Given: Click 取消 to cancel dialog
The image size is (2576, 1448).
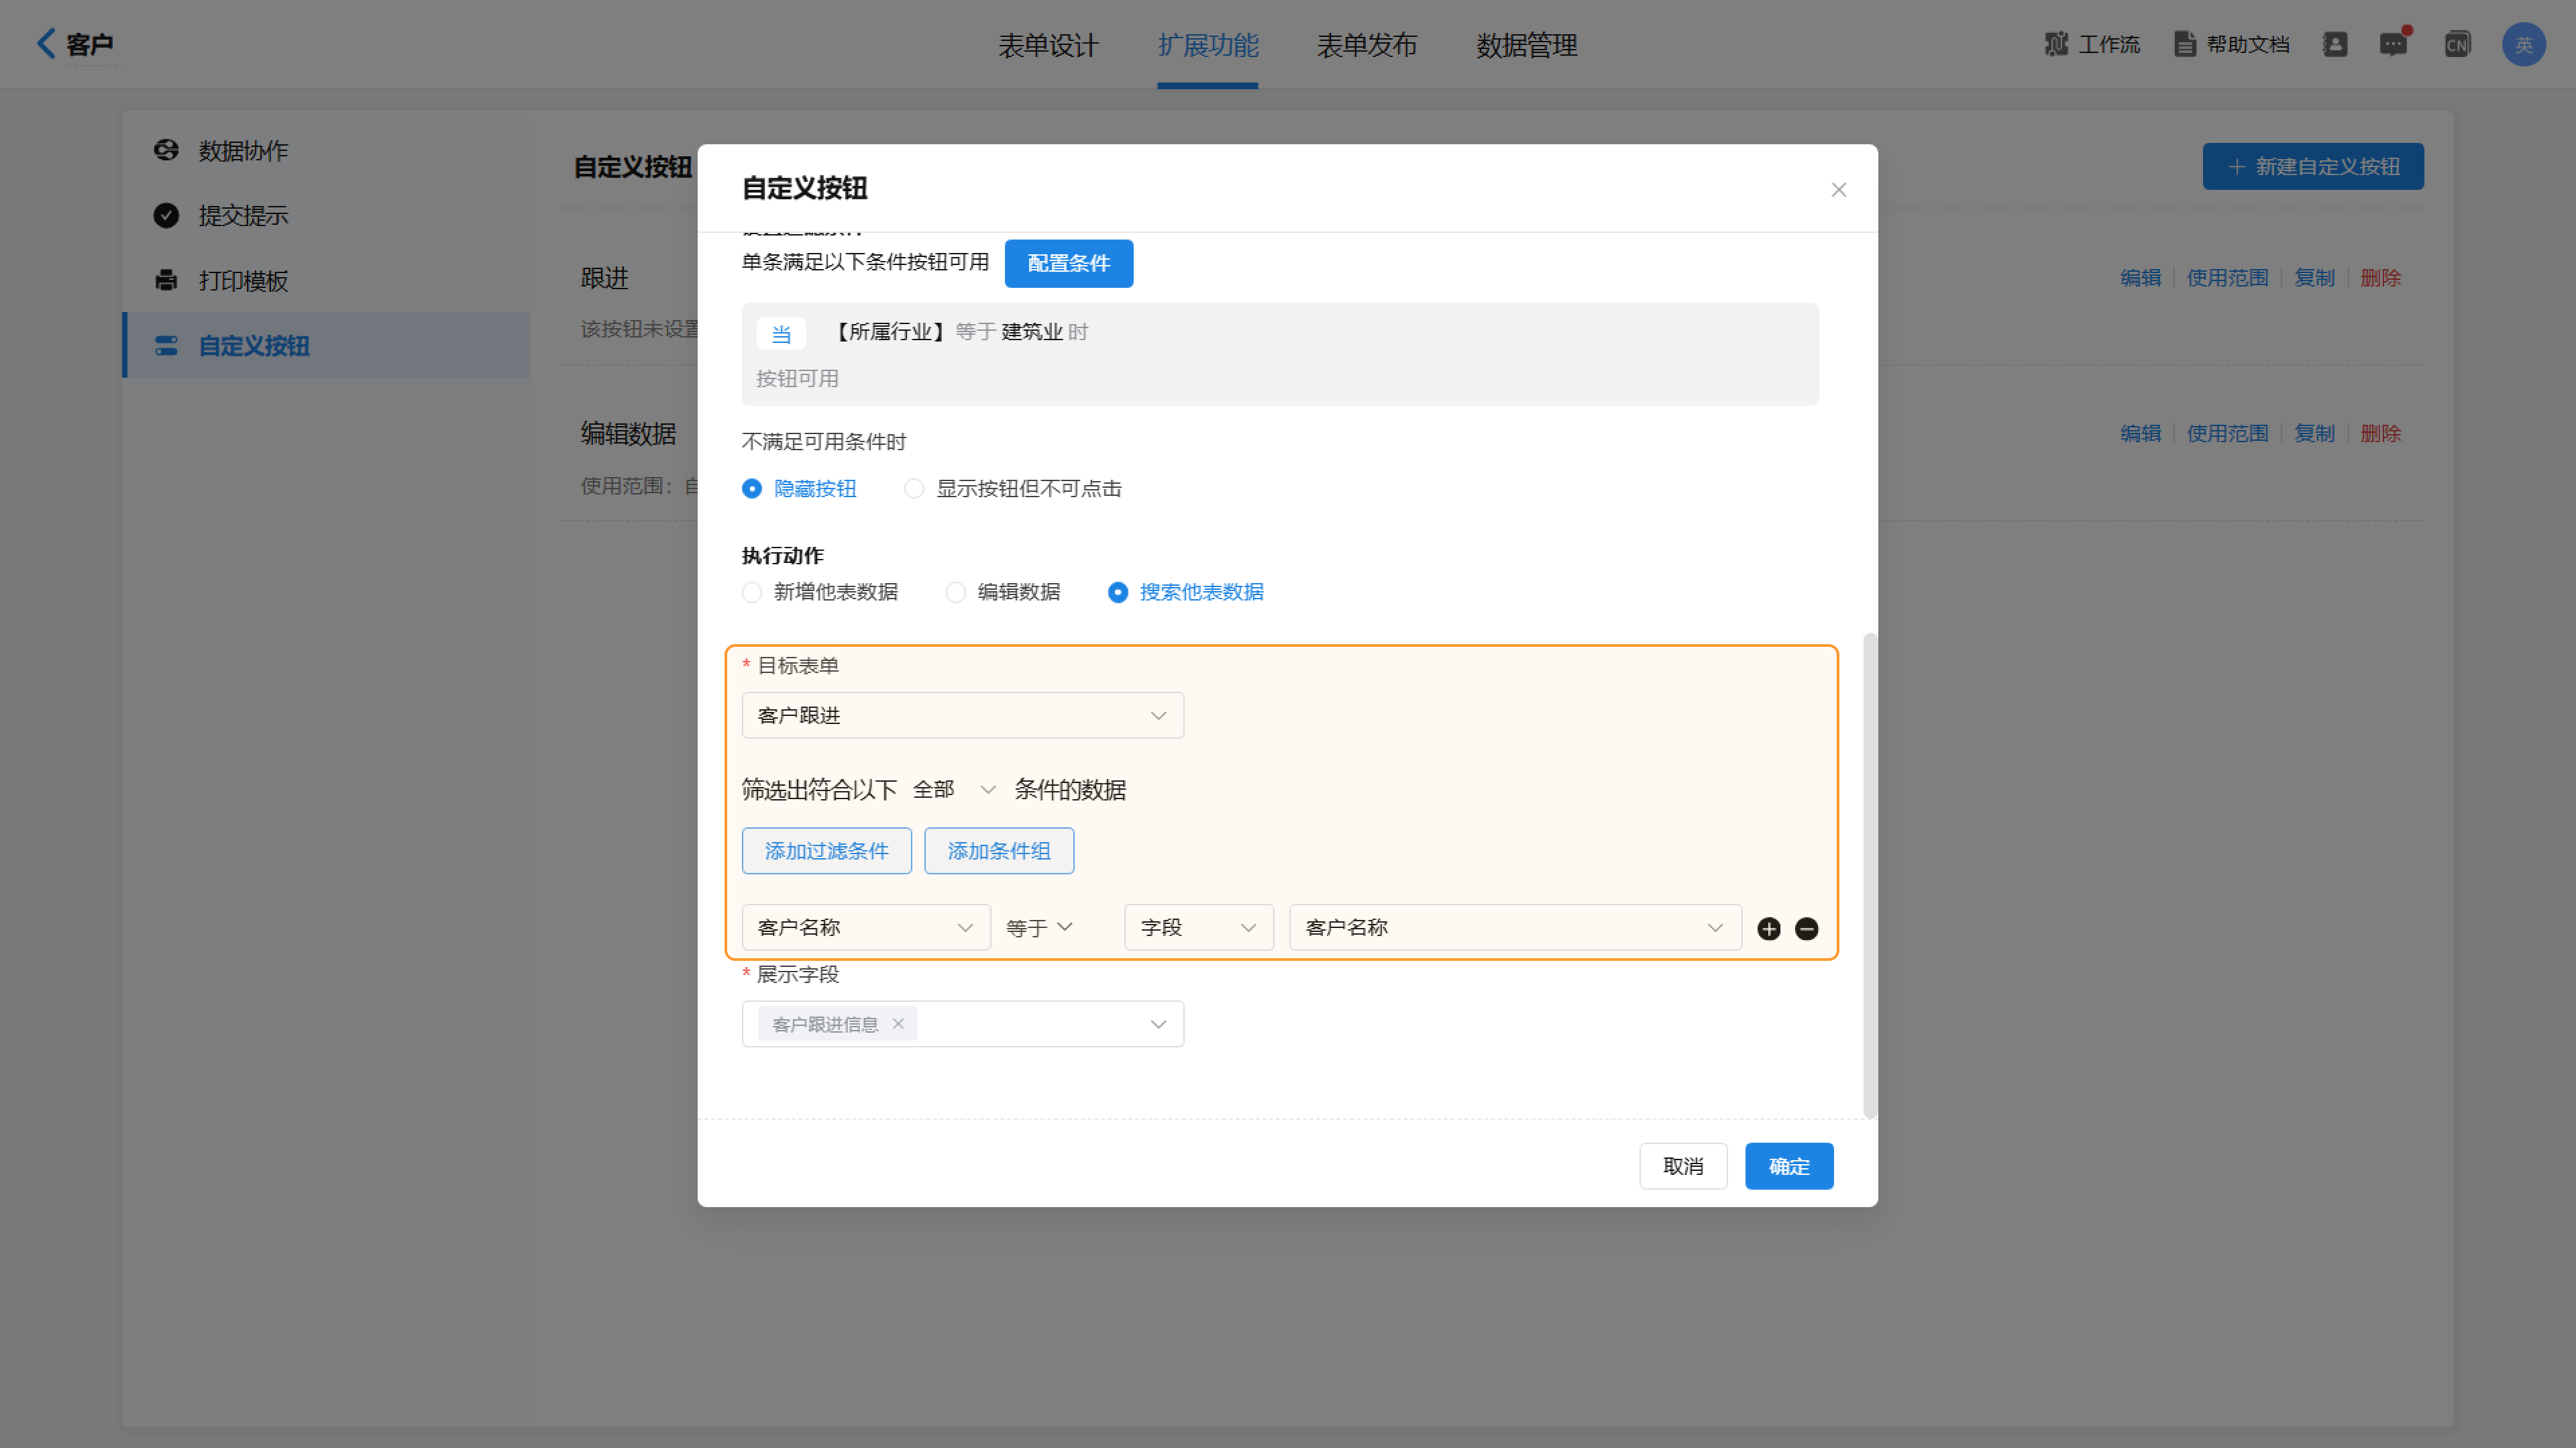Looking at the screenshot, I should [1683, 1165].
